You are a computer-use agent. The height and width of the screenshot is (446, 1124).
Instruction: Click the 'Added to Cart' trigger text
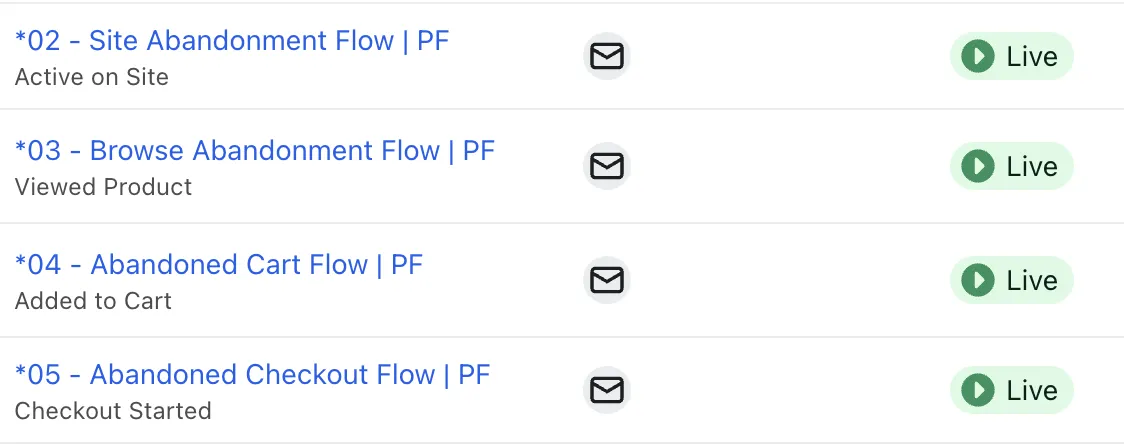(94, 301)
